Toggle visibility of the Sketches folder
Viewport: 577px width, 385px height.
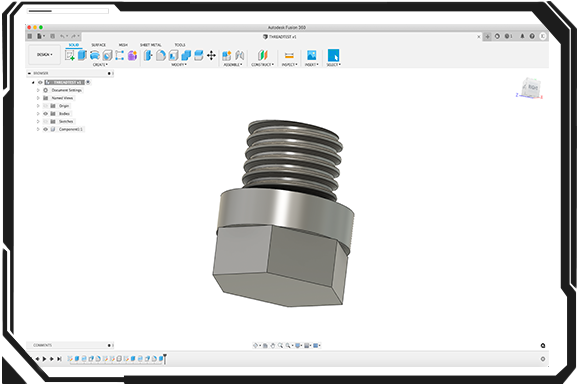[46, 121]
